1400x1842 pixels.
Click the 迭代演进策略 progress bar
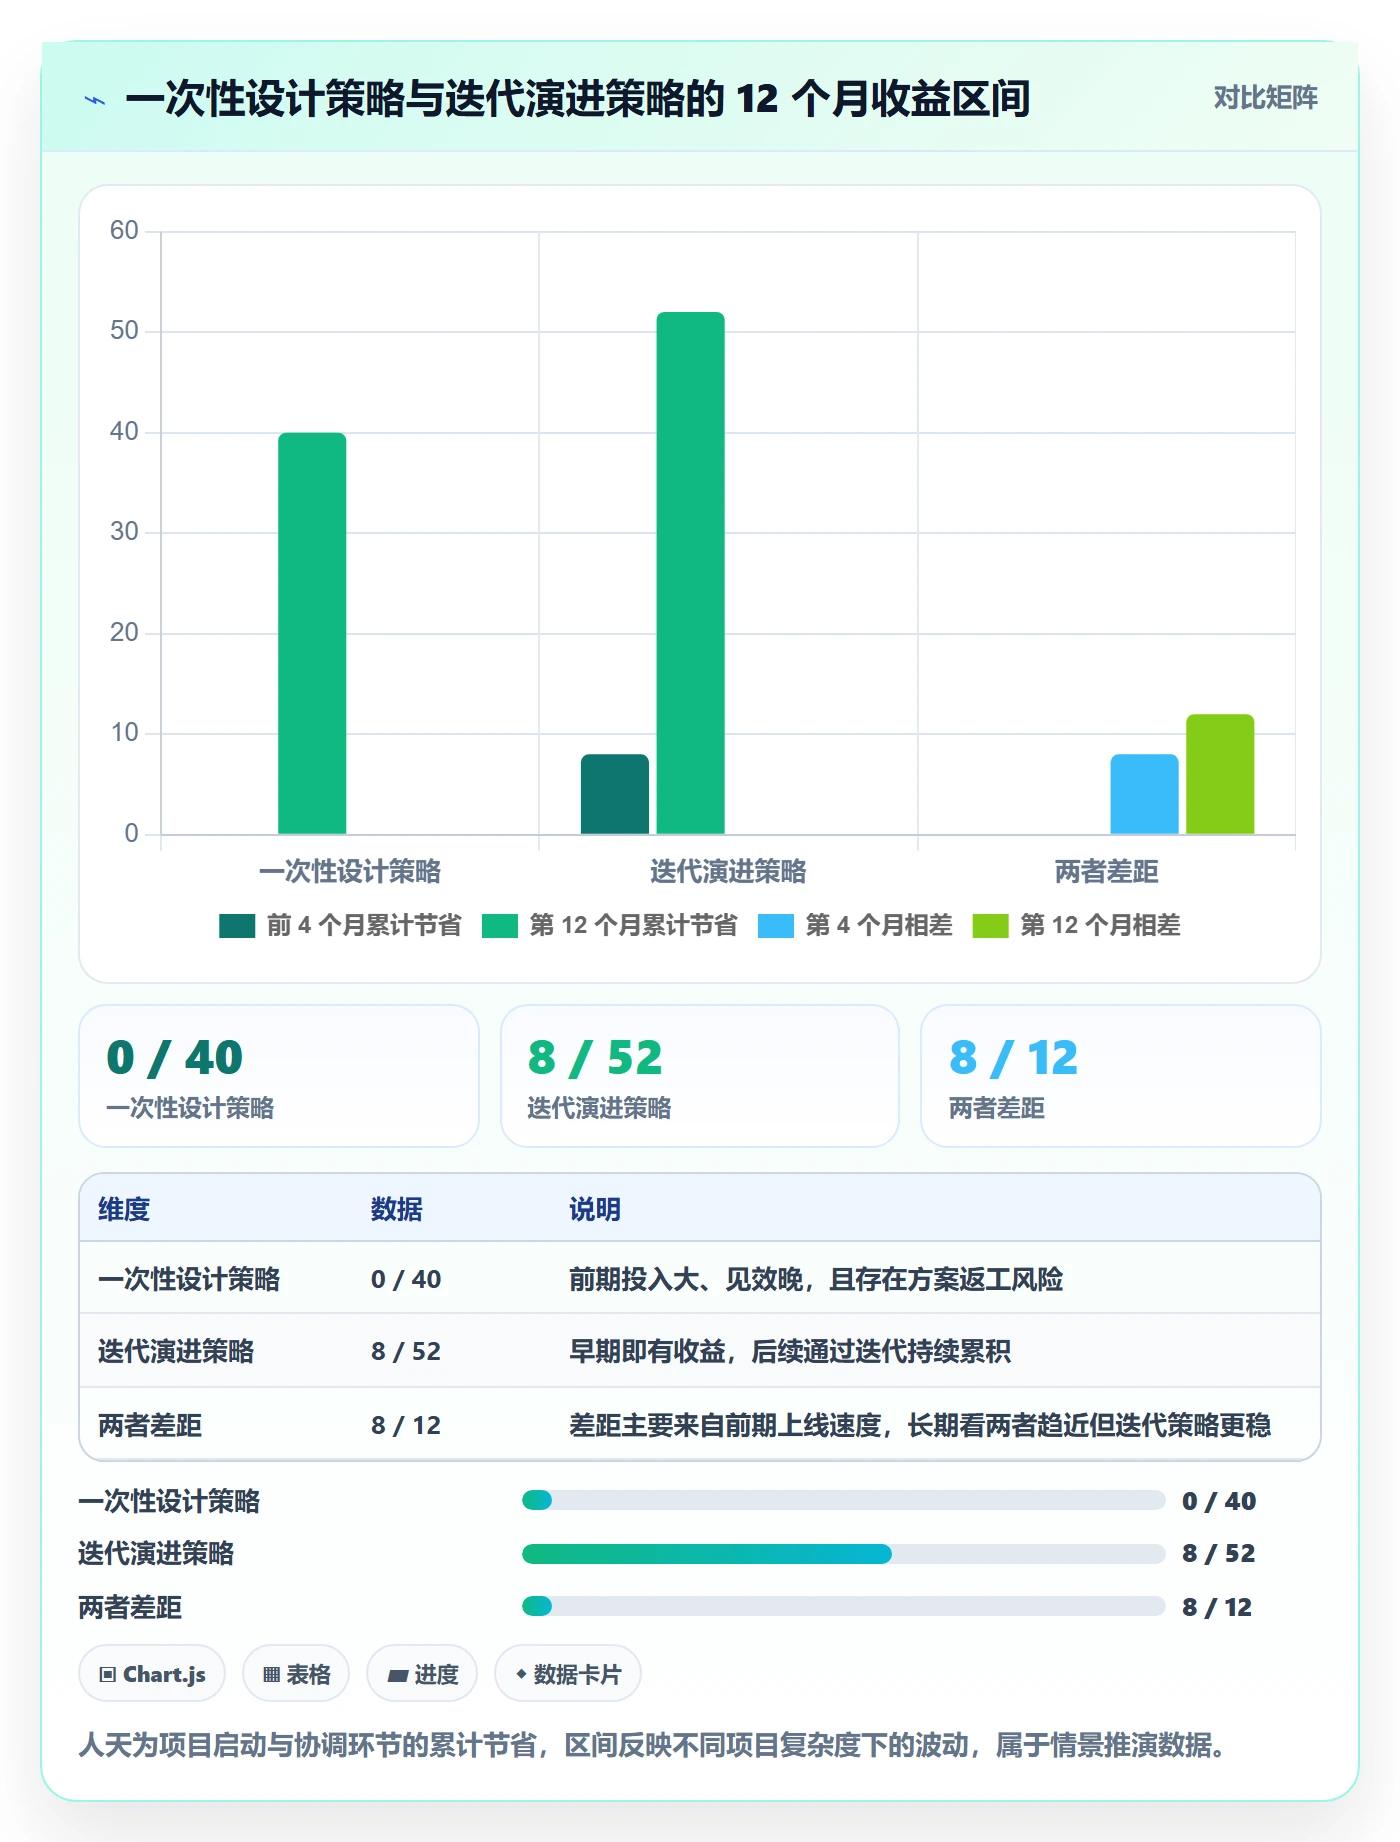coord(844,1554)
